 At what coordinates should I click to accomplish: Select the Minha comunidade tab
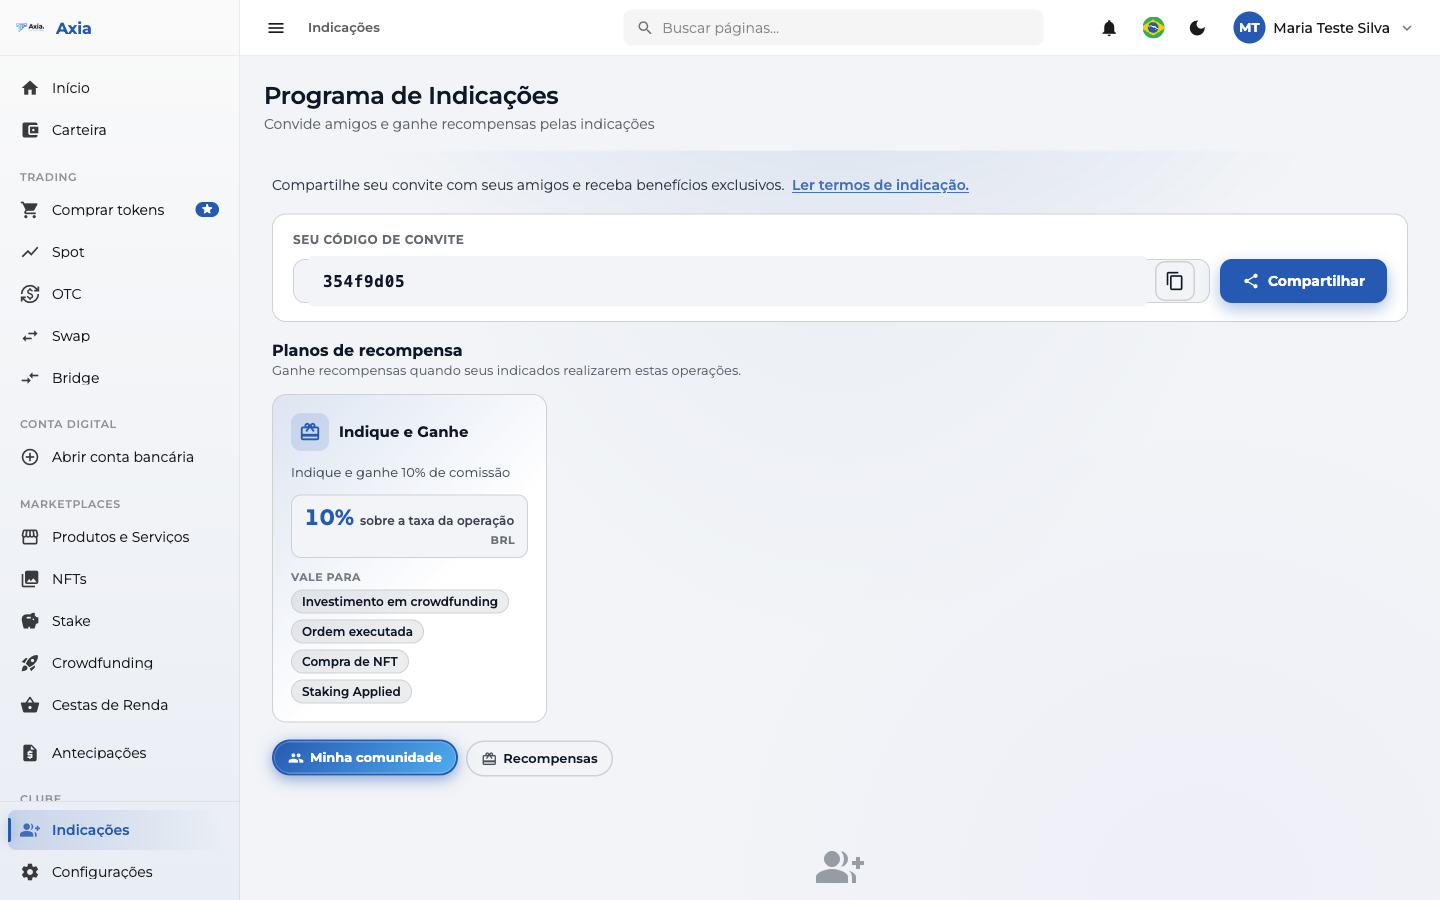[365, 758]
